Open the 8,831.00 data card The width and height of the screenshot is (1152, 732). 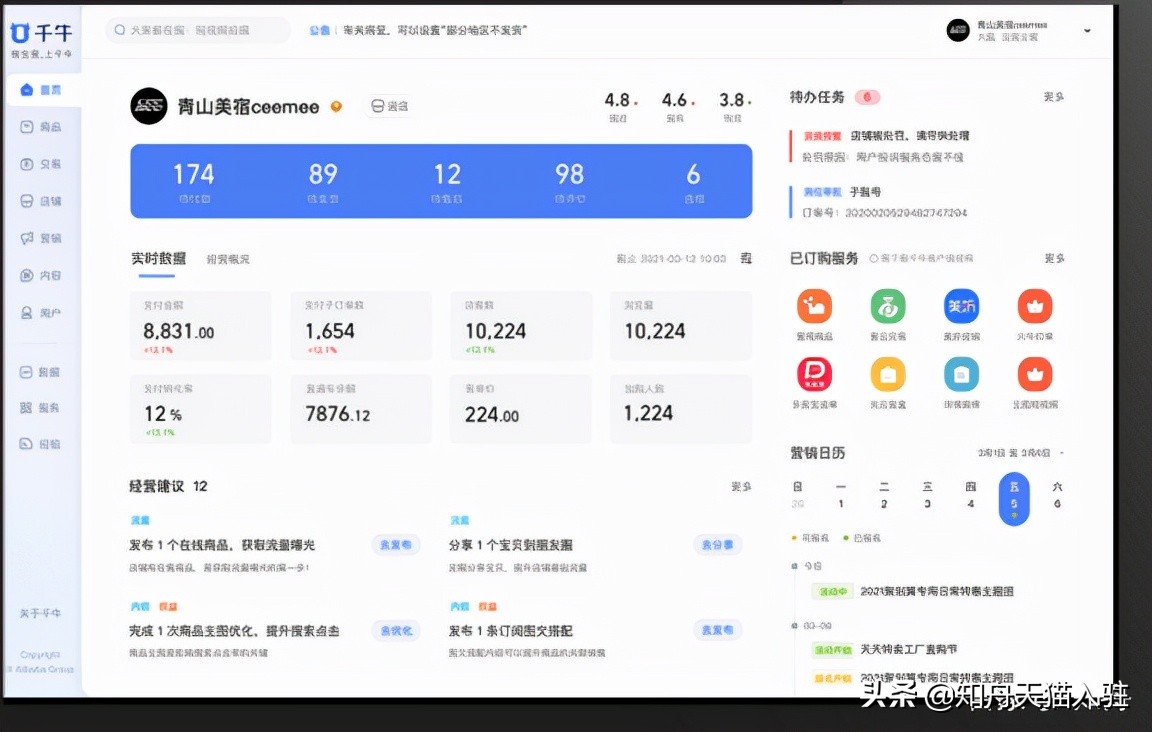pos(201,326)
